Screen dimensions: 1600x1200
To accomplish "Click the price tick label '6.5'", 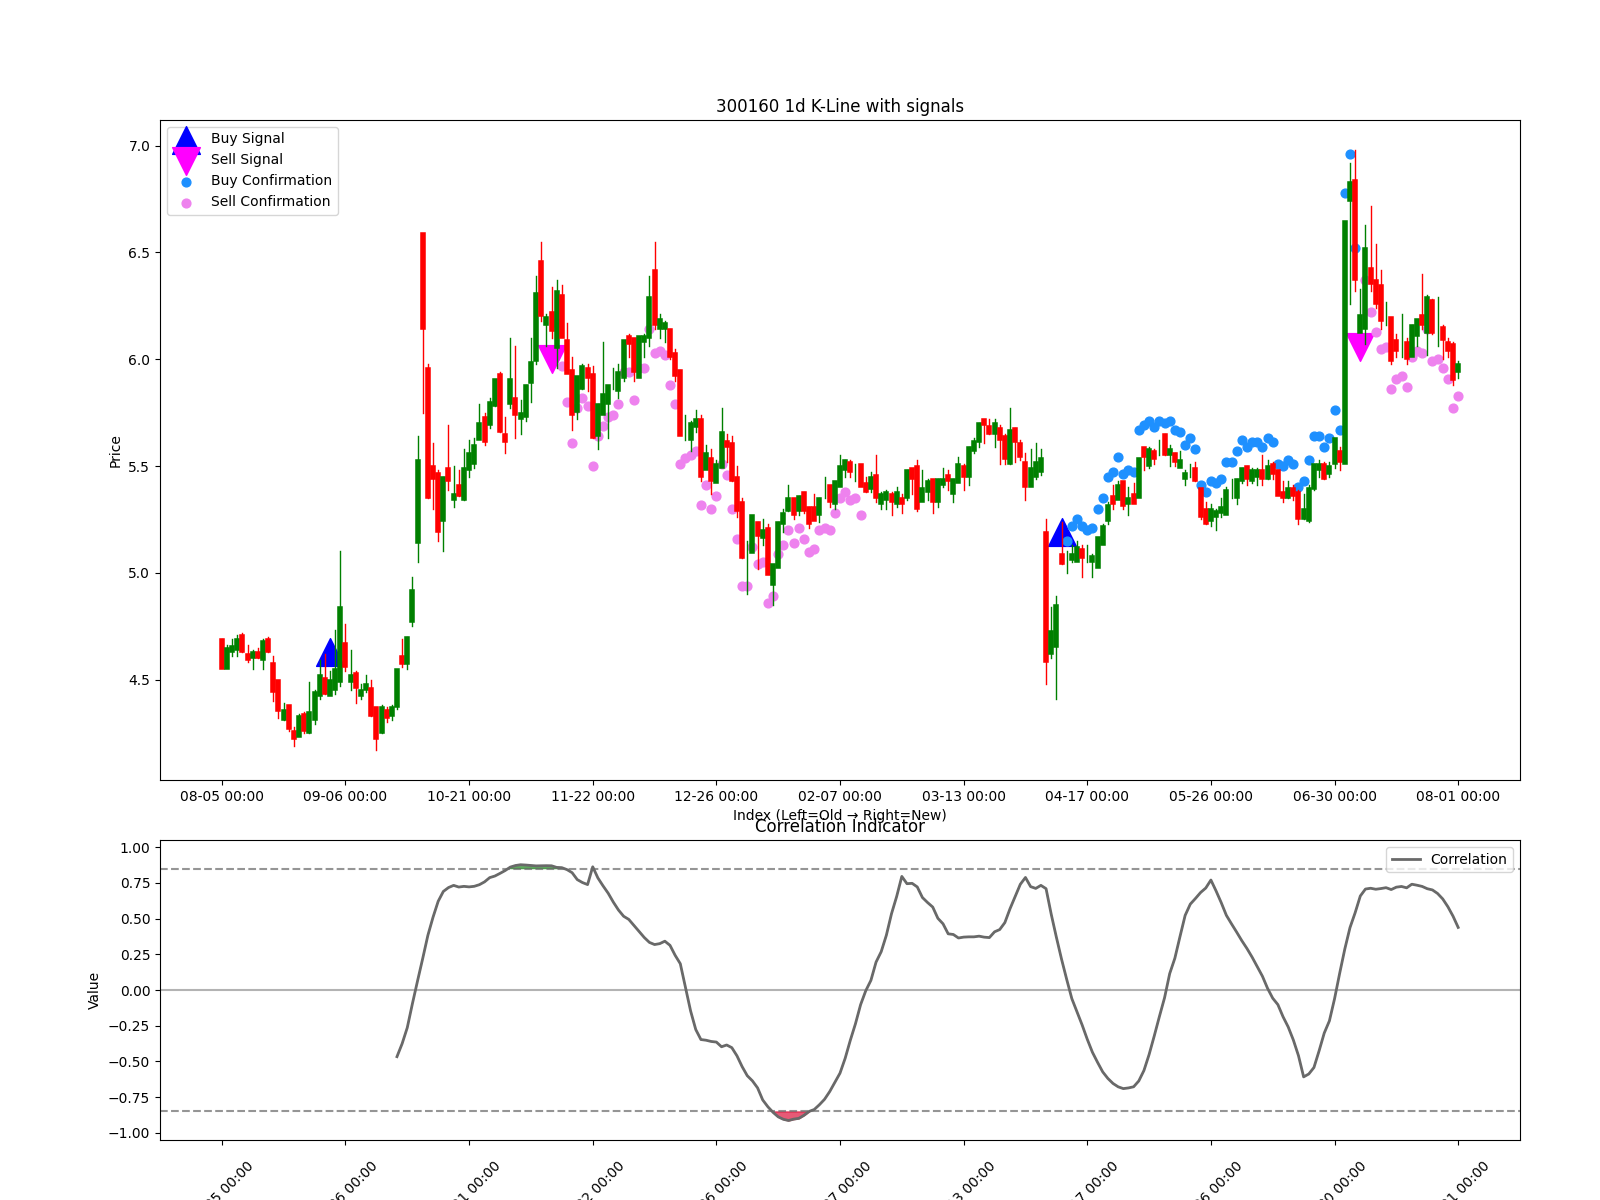I will (x=139, y=253).
